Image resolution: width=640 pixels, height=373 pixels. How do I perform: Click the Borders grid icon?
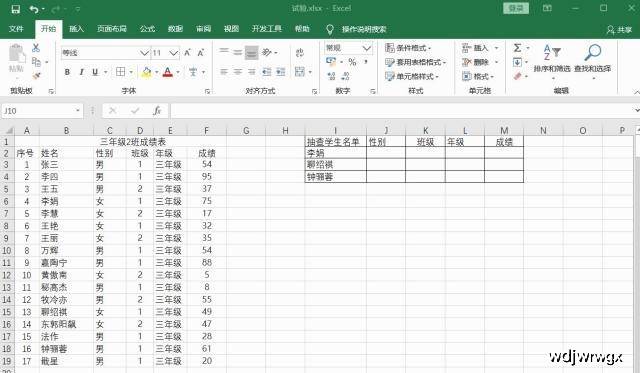pos(120,72)
